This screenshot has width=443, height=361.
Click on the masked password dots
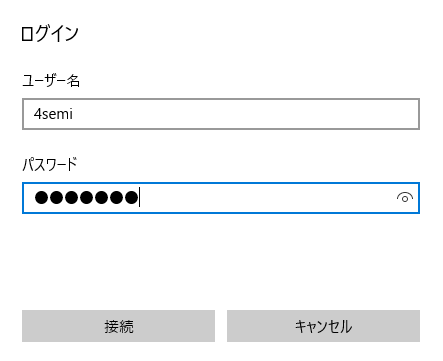pos(86,197)
